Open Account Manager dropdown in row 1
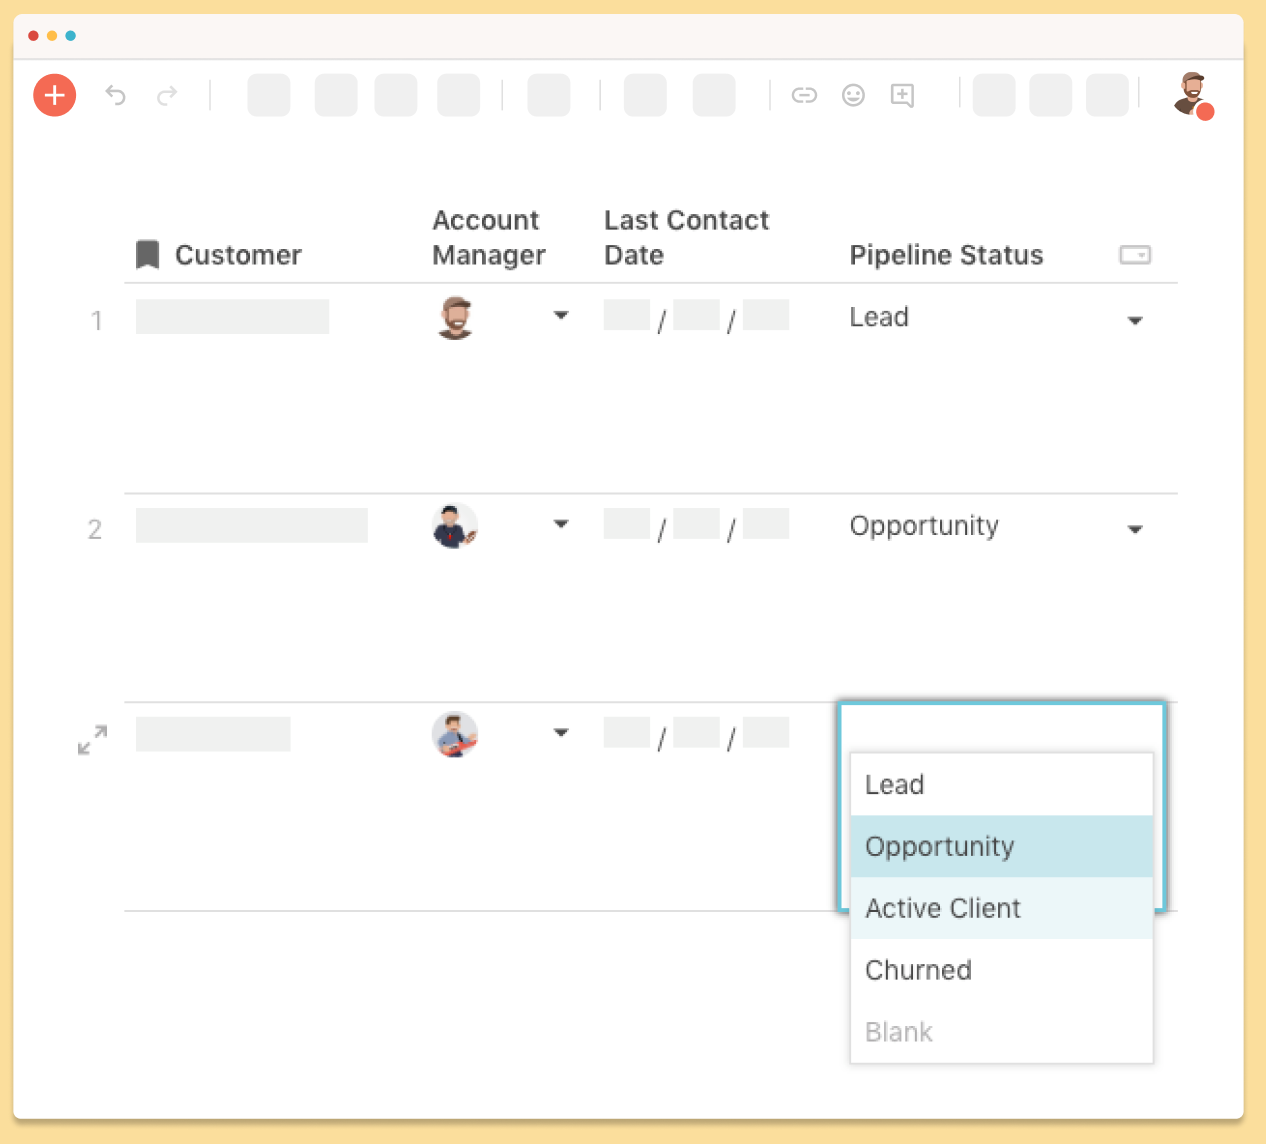This screenshot has width=1266, height=1144. coord(561,316)
